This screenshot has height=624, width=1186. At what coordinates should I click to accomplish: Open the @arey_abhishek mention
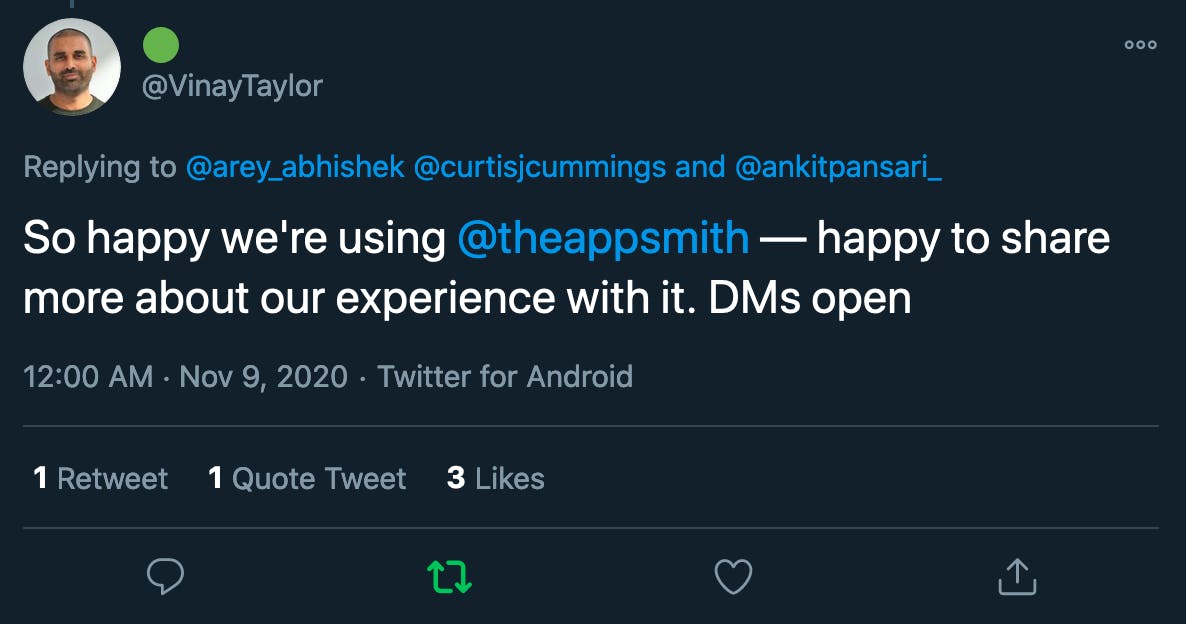[295, 167]
